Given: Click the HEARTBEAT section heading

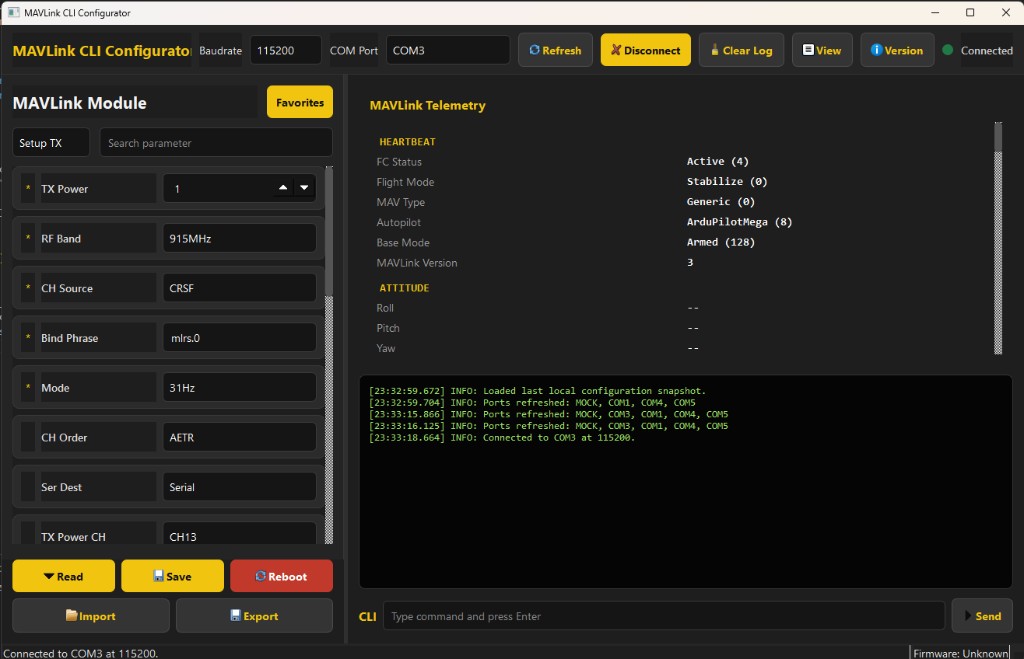Looking at the screenshot, I should pos(407,142).
